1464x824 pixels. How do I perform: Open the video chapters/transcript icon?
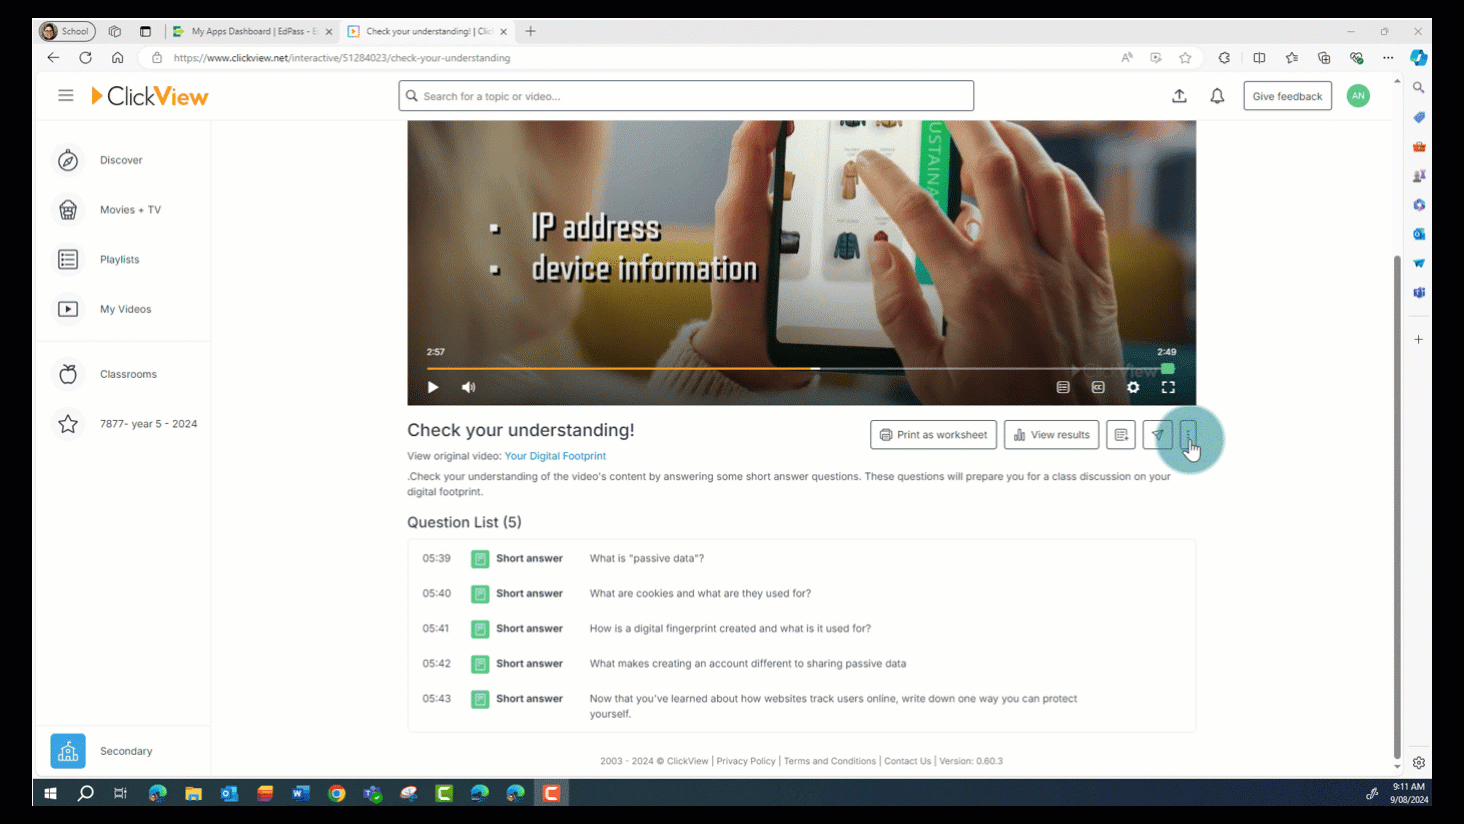pos(1063,387)
